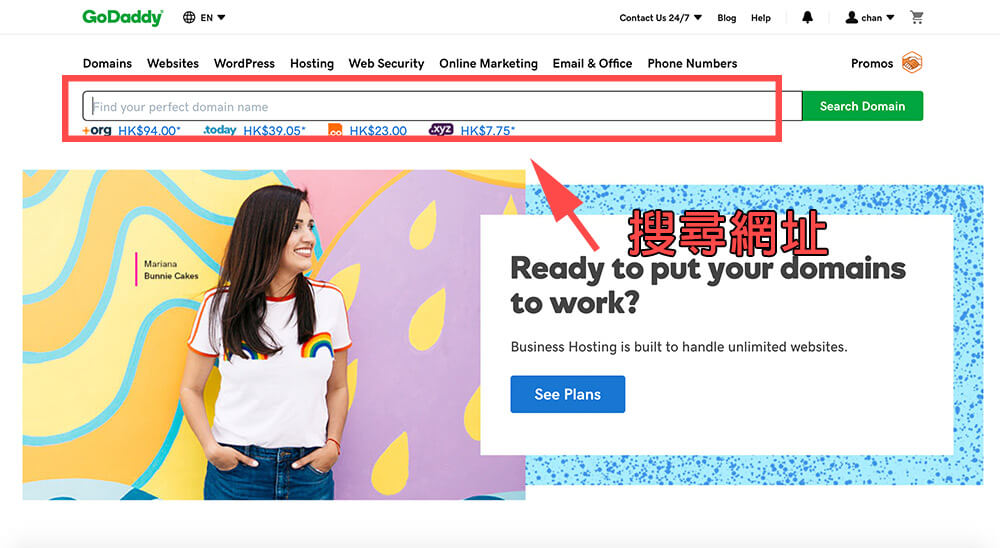This screenshot has height=548, width=1000.
Task: Open the shopping cart icon
Action: click(x=916, y=17)
